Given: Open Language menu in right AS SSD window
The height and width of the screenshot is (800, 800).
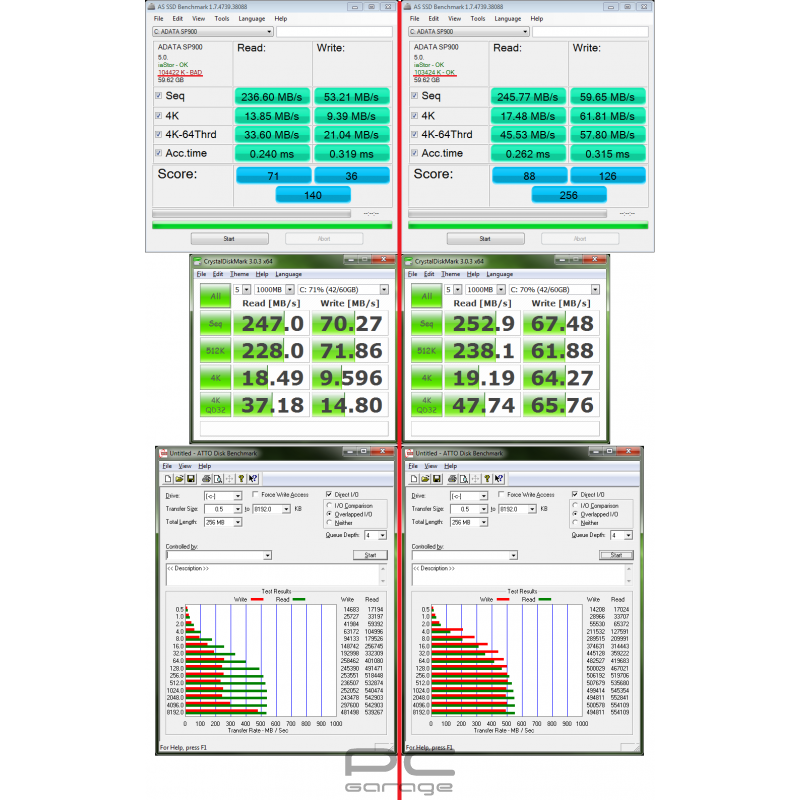Looking at the screenshot, I should 508,18.
